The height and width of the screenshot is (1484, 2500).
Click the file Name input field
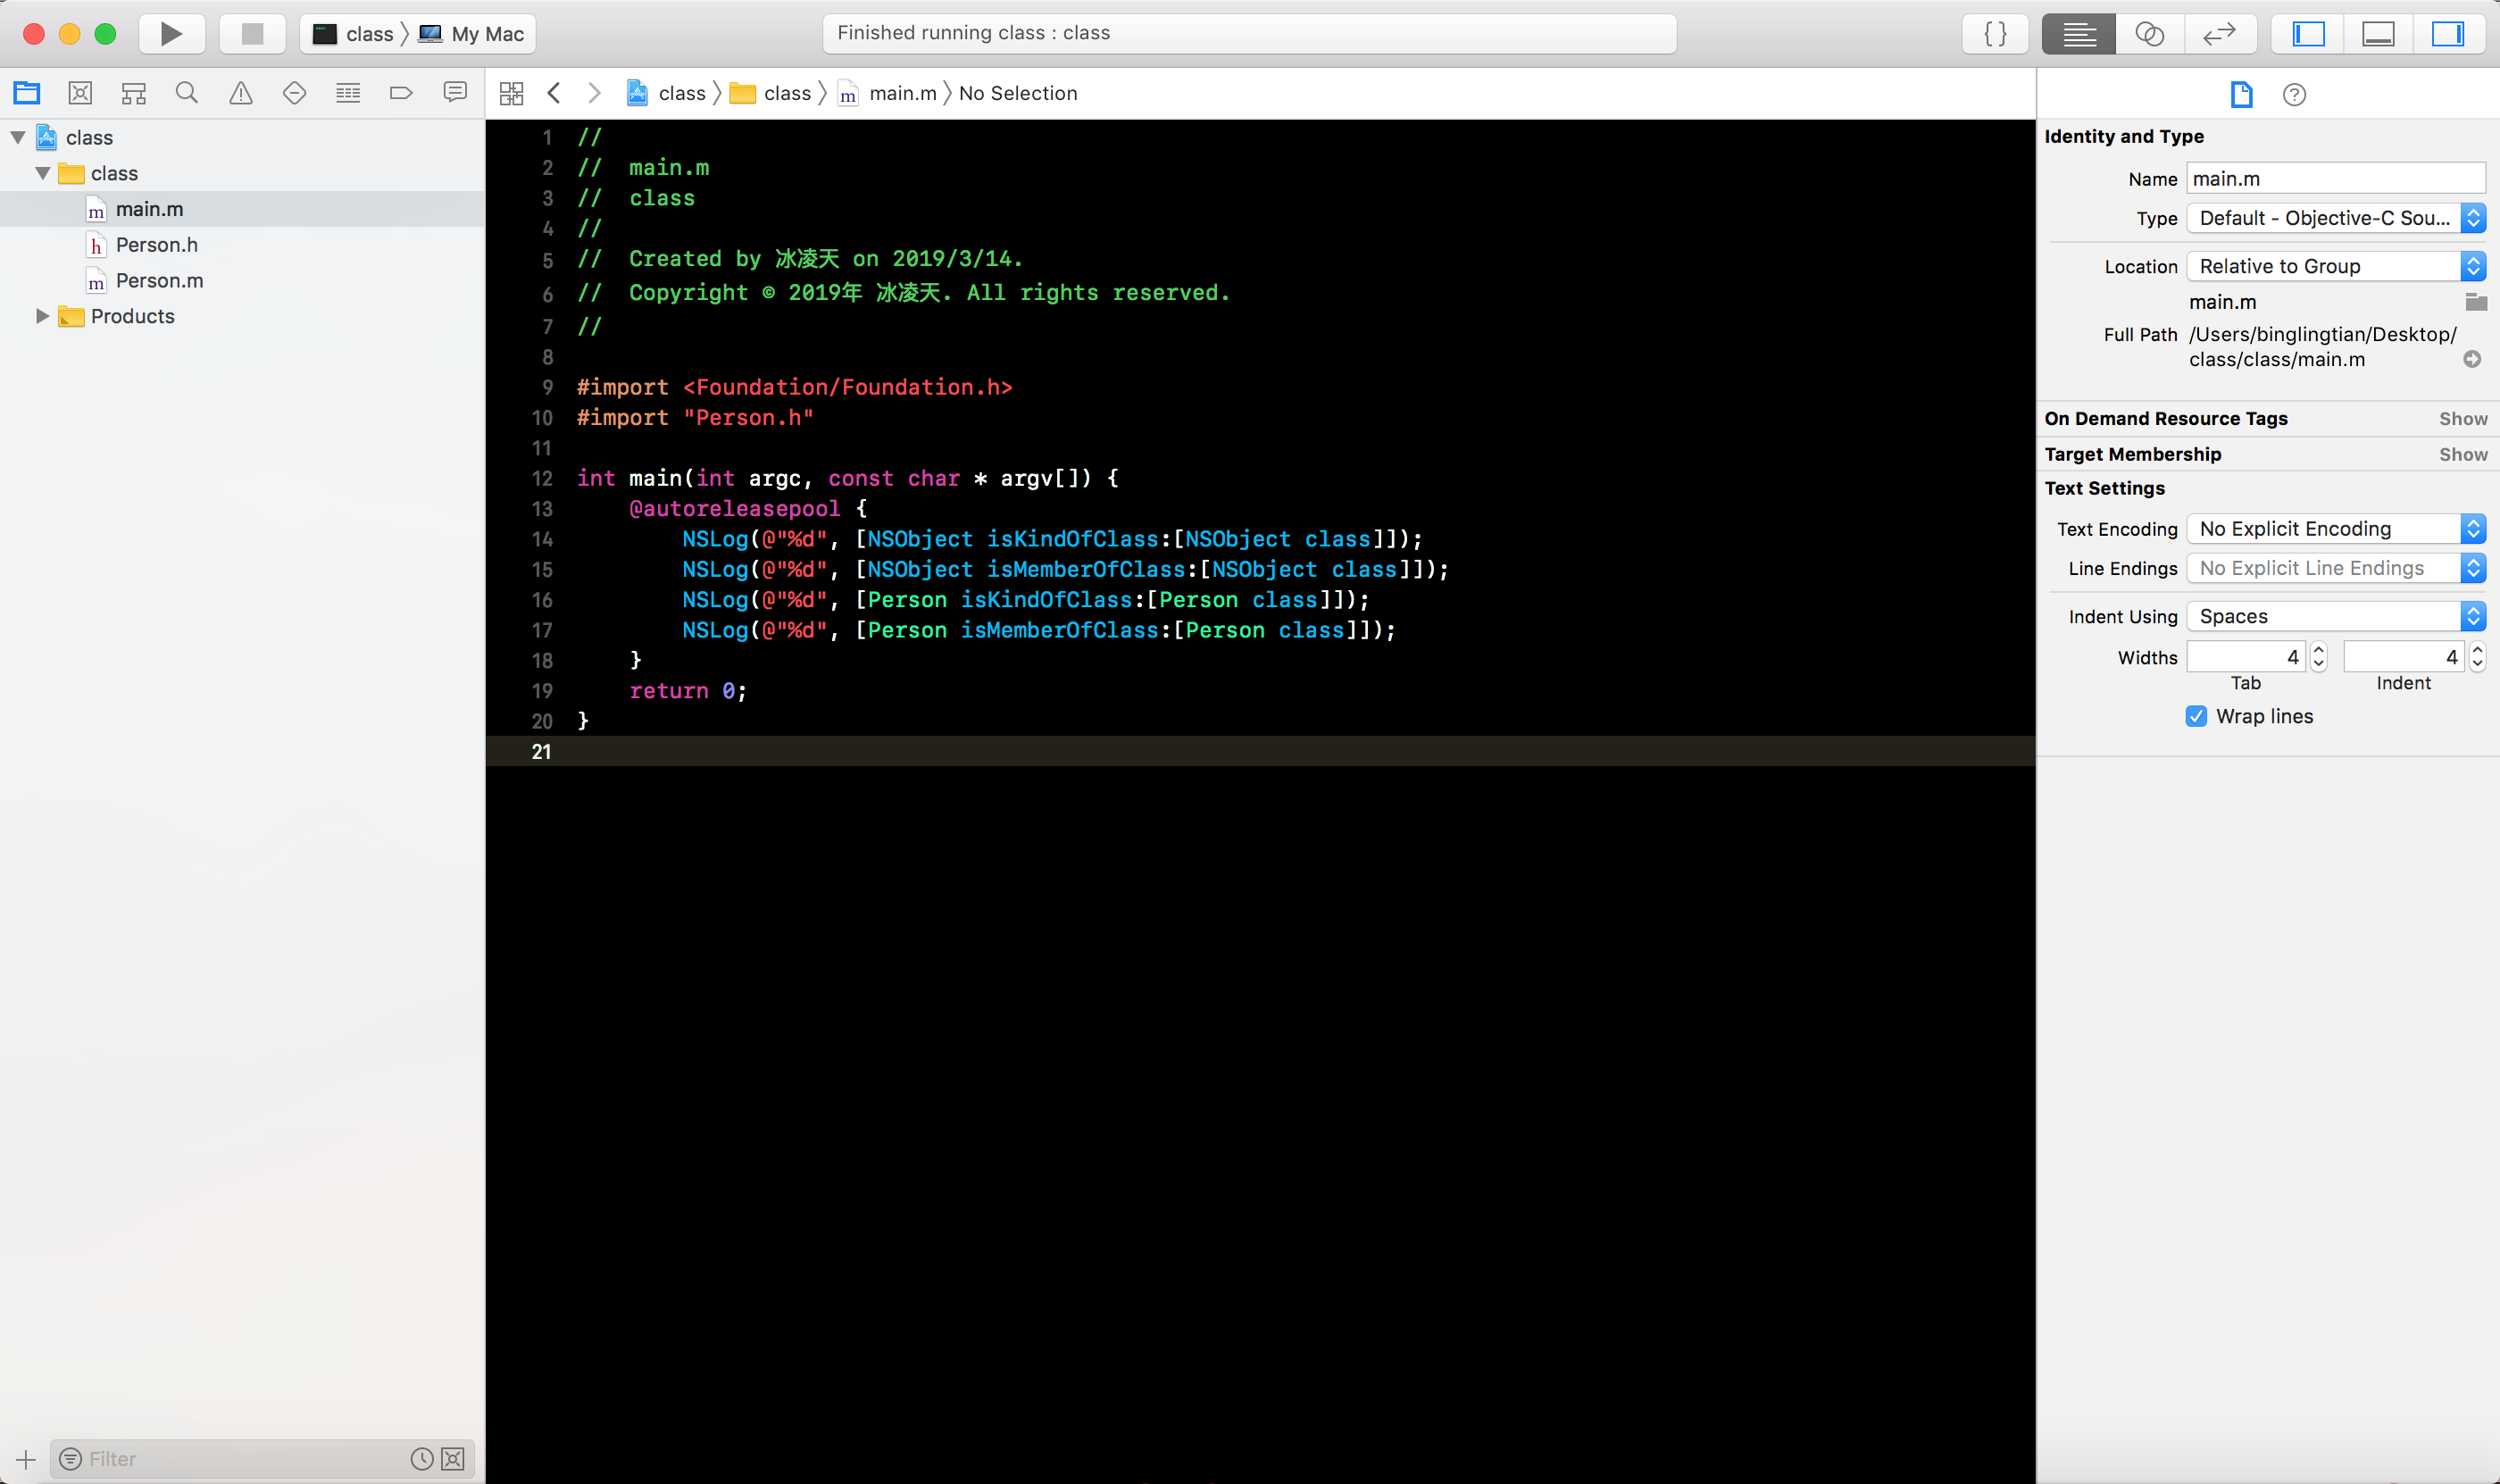[x=2335, y=179]
